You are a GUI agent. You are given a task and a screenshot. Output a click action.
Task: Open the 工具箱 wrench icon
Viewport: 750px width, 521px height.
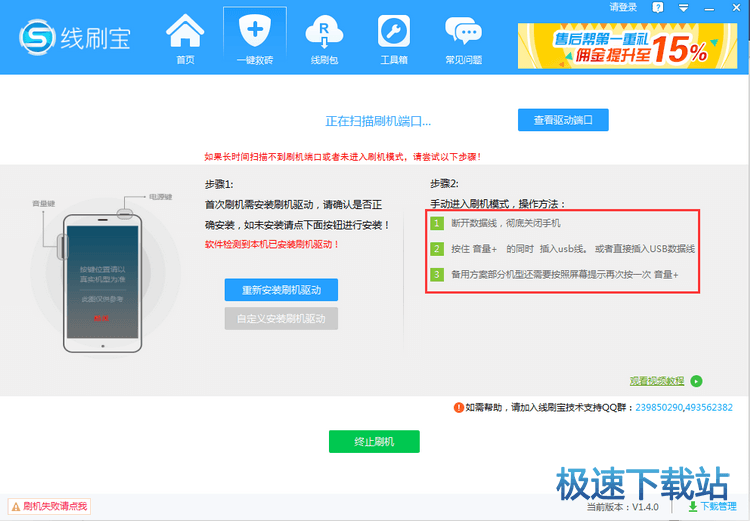pos(394,38)
